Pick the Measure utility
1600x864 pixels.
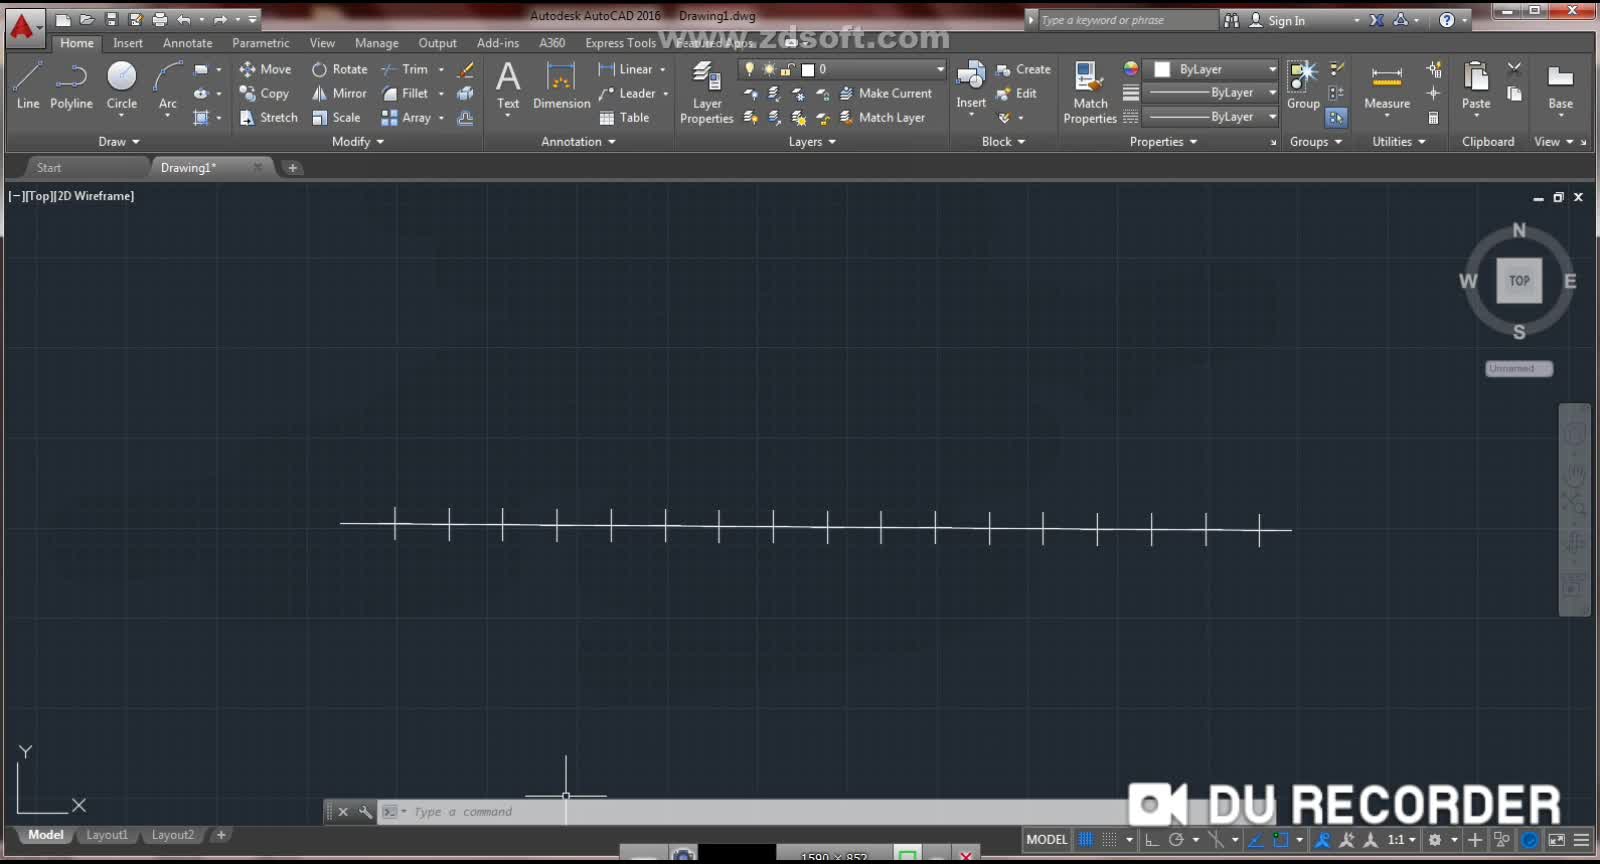point(1386,85)
